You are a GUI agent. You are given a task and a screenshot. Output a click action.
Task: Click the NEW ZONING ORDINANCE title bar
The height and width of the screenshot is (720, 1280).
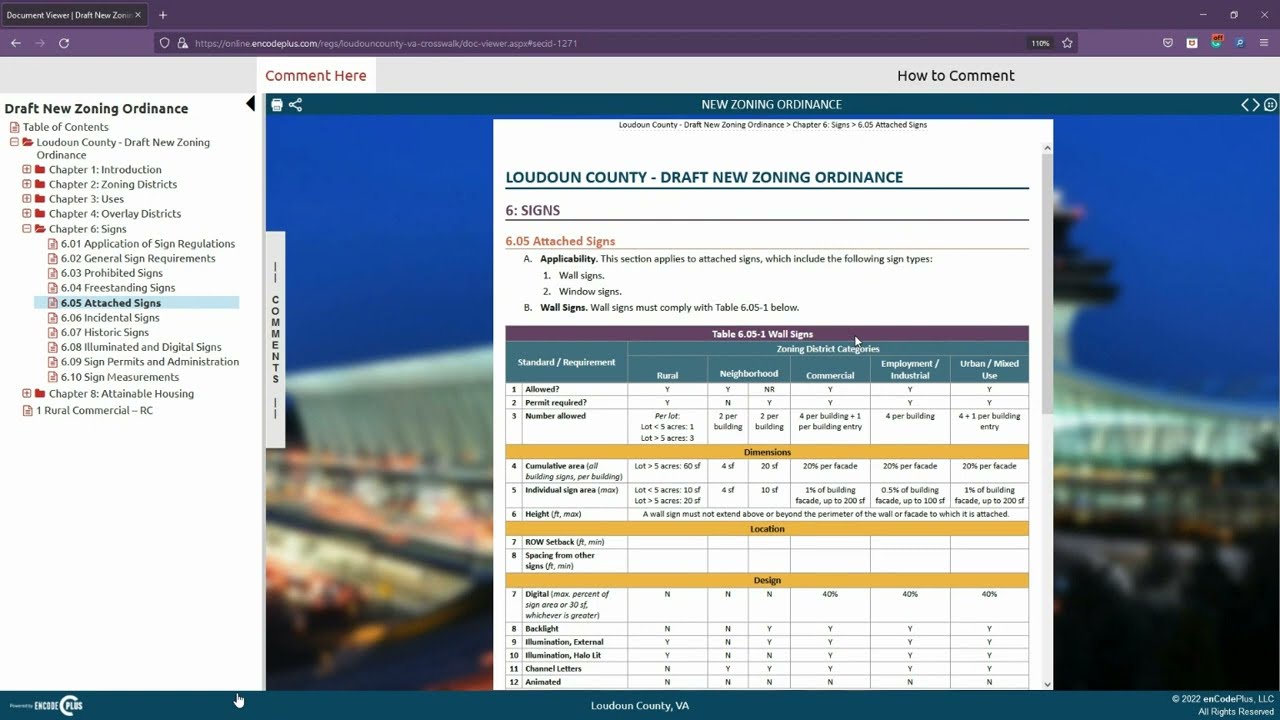771,104
